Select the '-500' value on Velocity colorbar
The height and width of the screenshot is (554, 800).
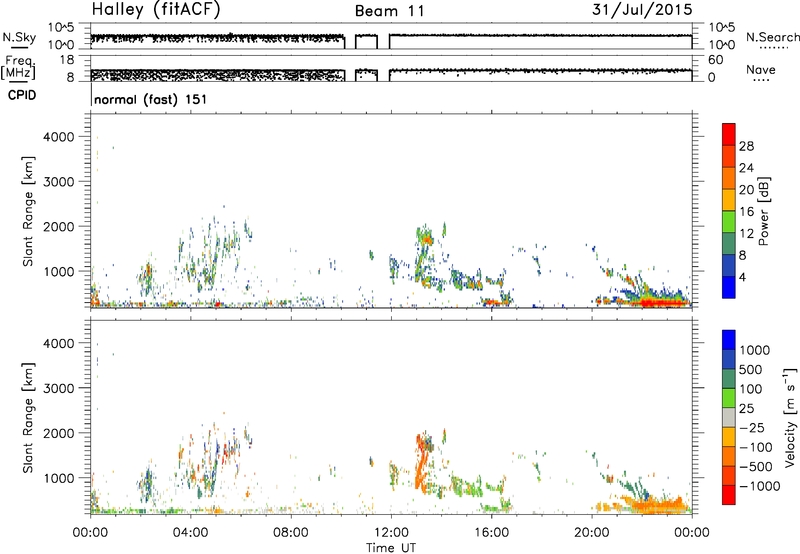point(756,467)
